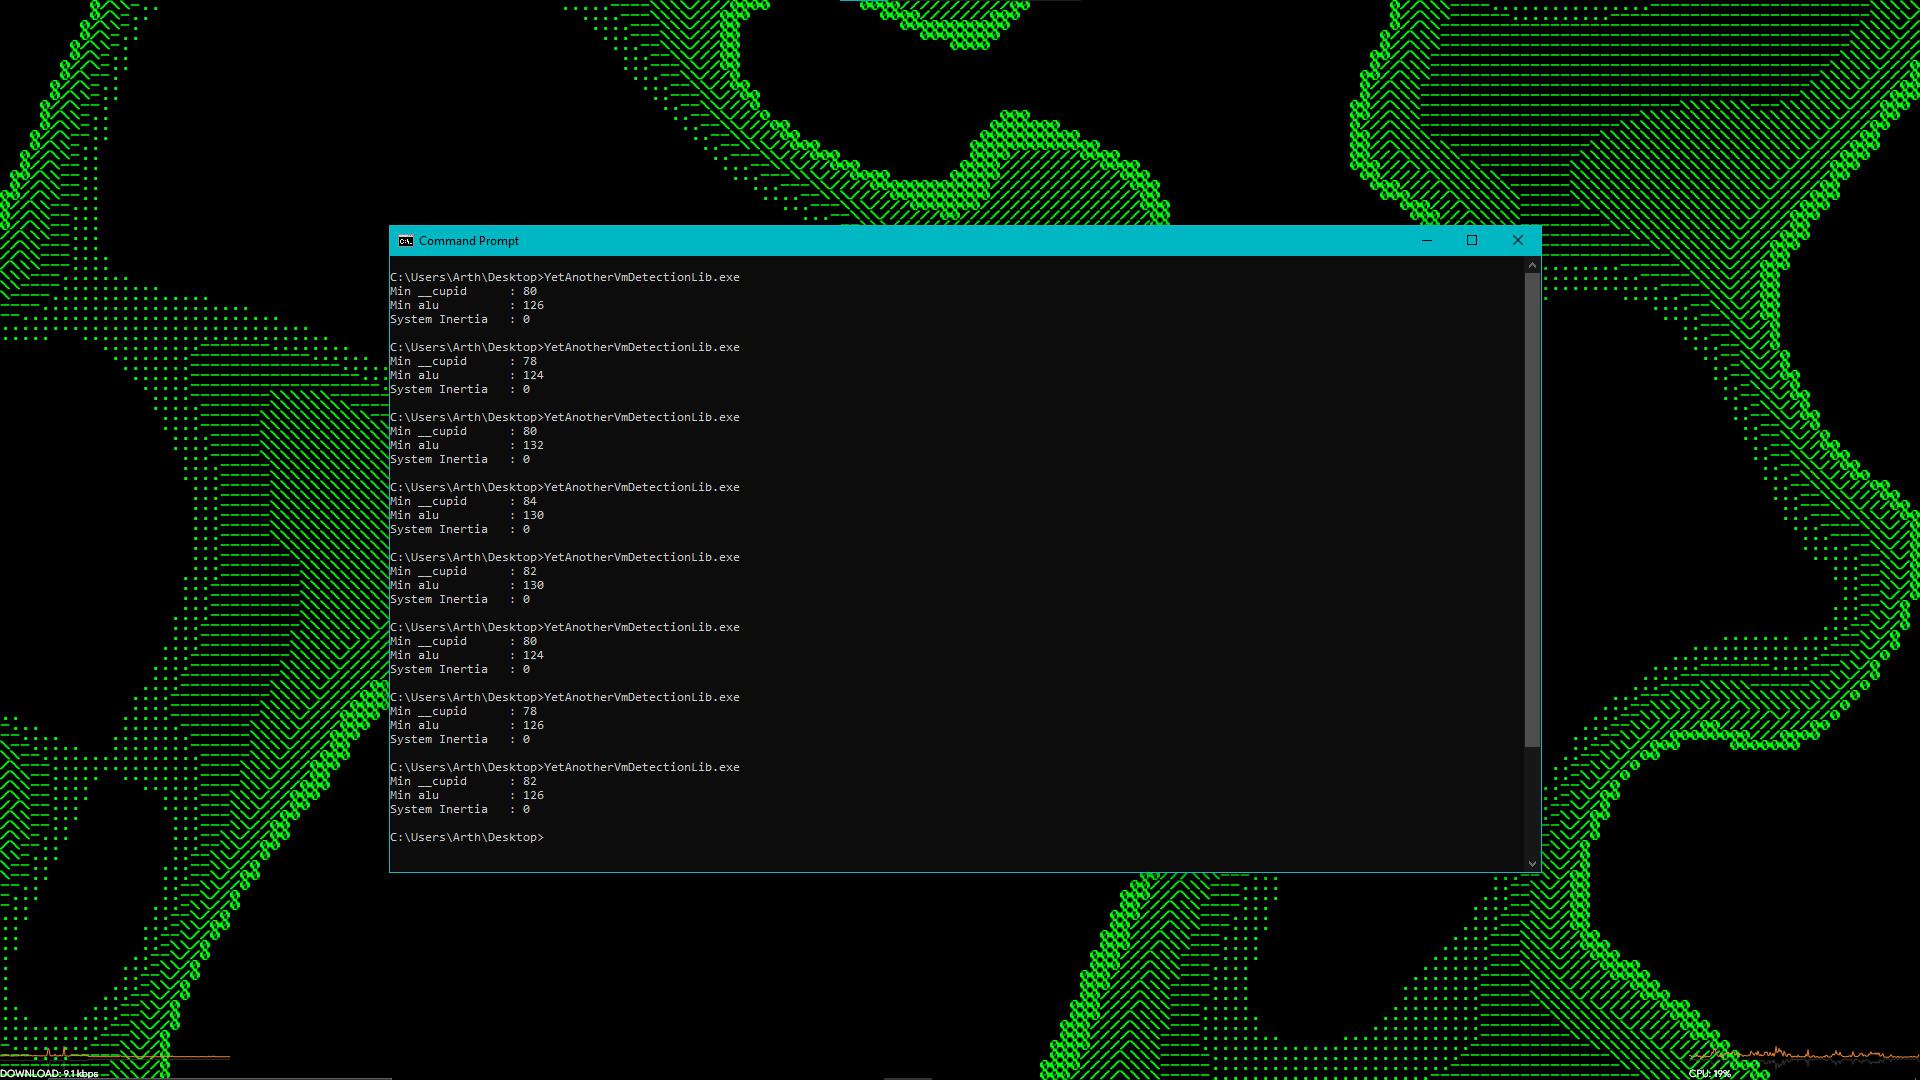
Task: Click scrollbar track below the thumb
Action: [1532, 800]
